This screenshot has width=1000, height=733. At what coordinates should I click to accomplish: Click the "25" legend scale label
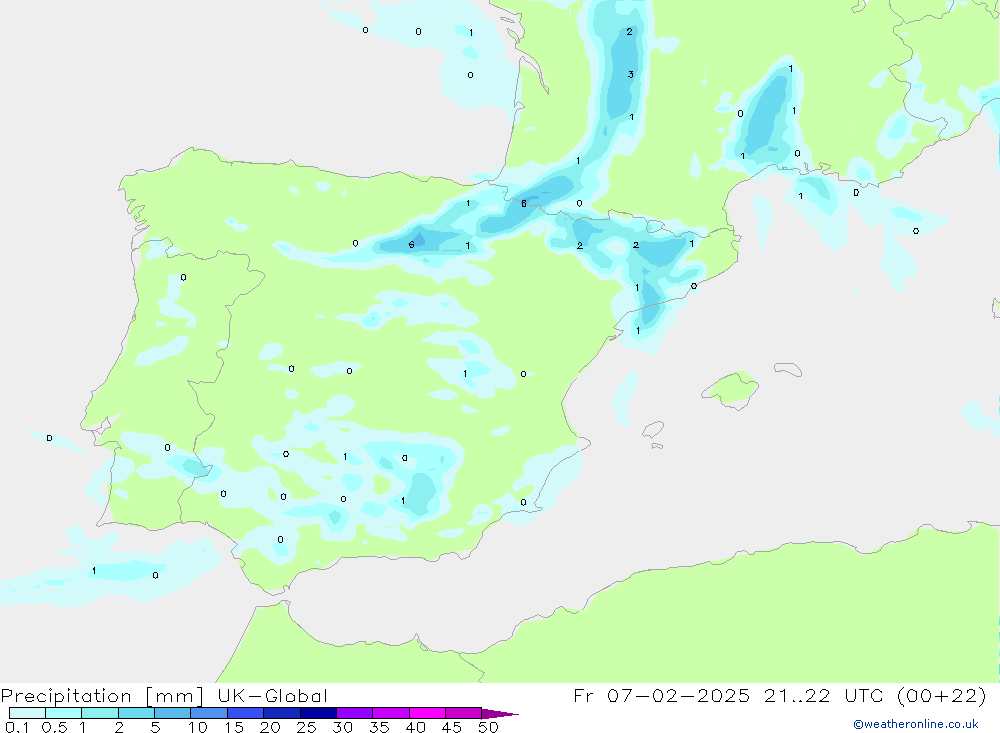point(306,727)
